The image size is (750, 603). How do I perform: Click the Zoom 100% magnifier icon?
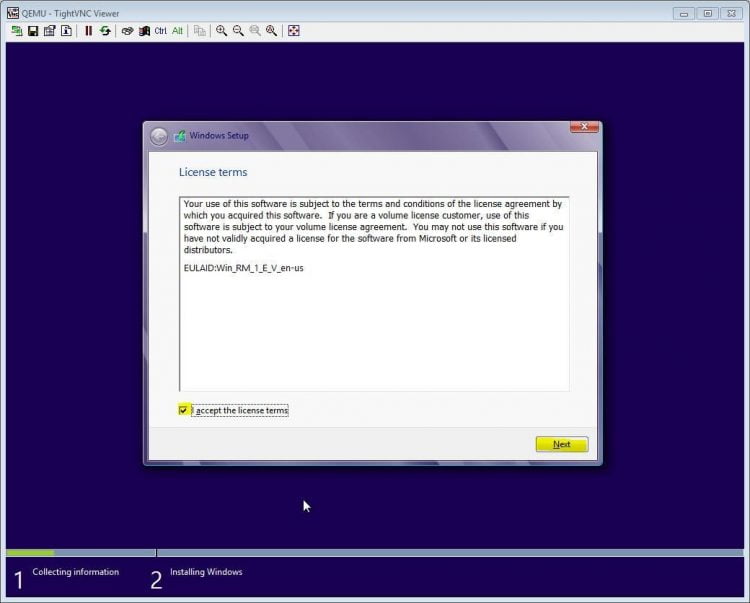[255, 31]
